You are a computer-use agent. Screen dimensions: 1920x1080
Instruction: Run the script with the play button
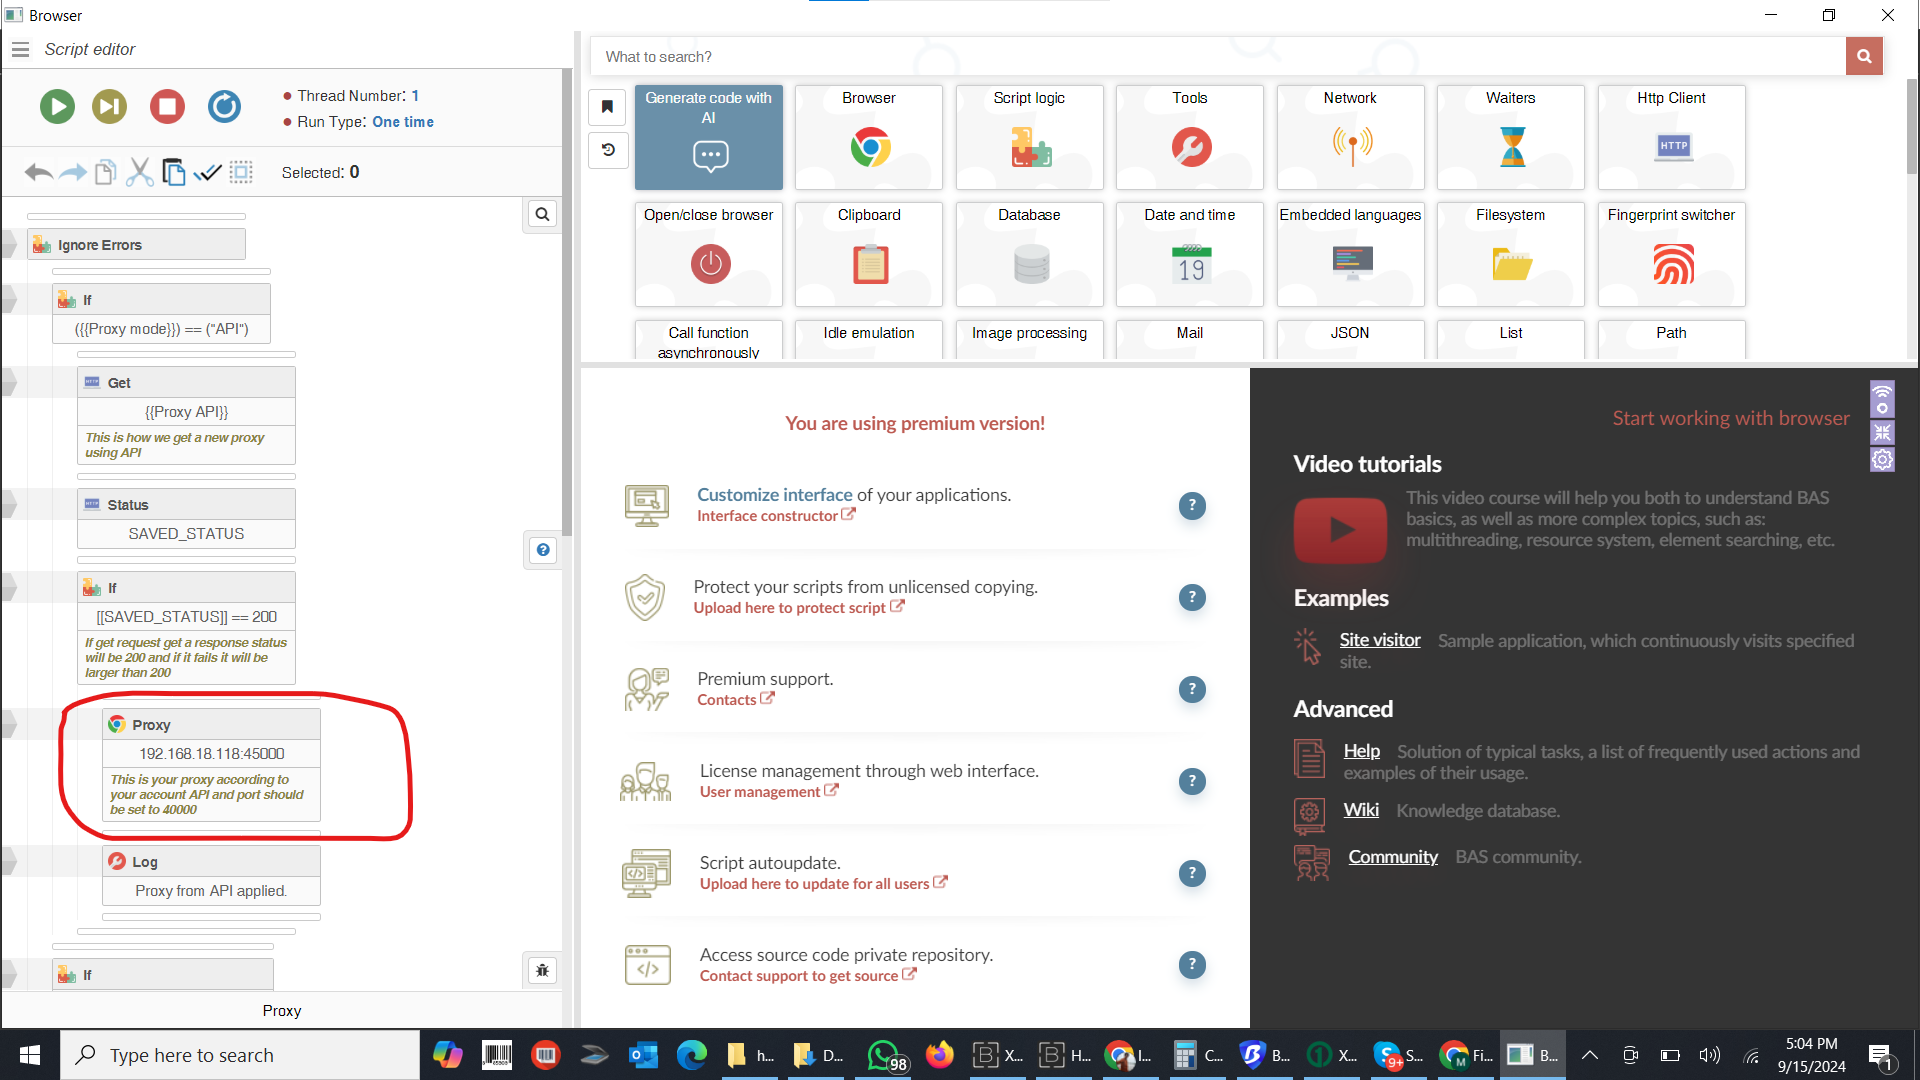[x=57, y=106]
